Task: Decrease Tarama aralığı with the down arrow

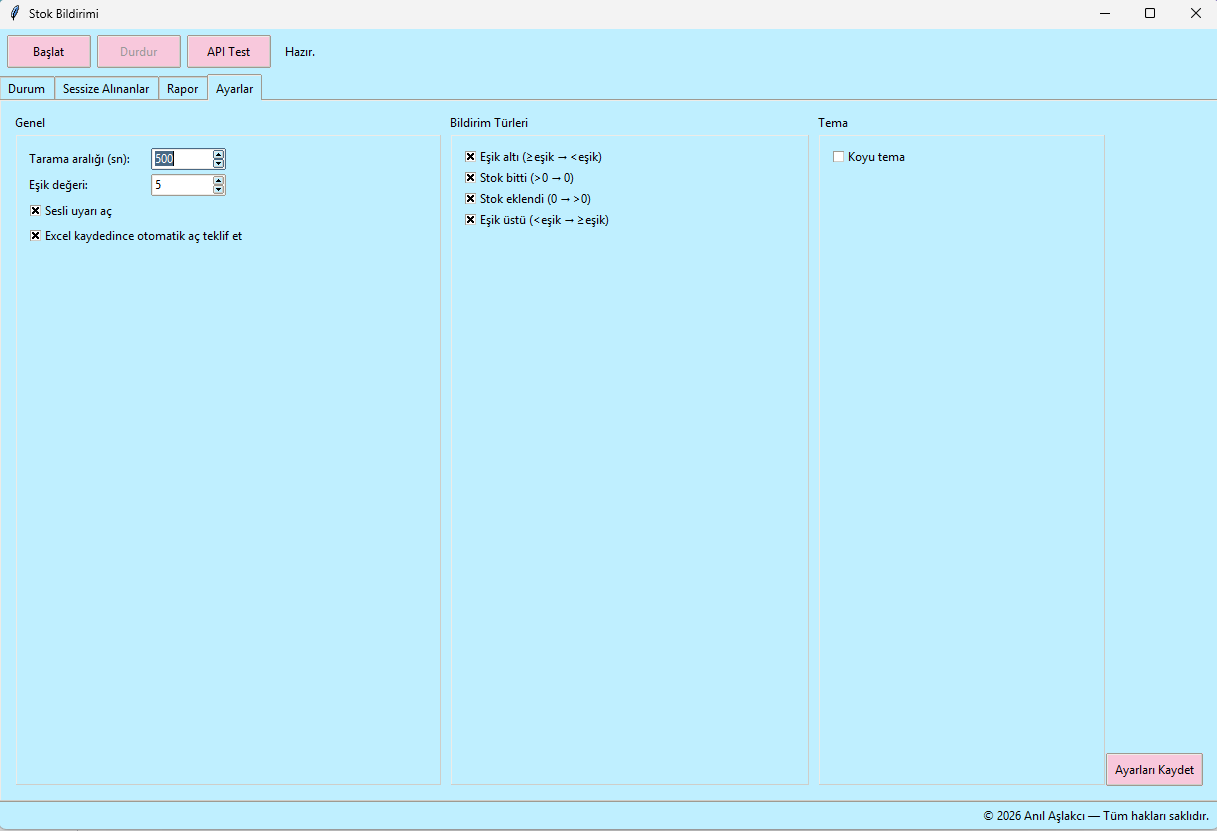Action: [x=219, y=163]
